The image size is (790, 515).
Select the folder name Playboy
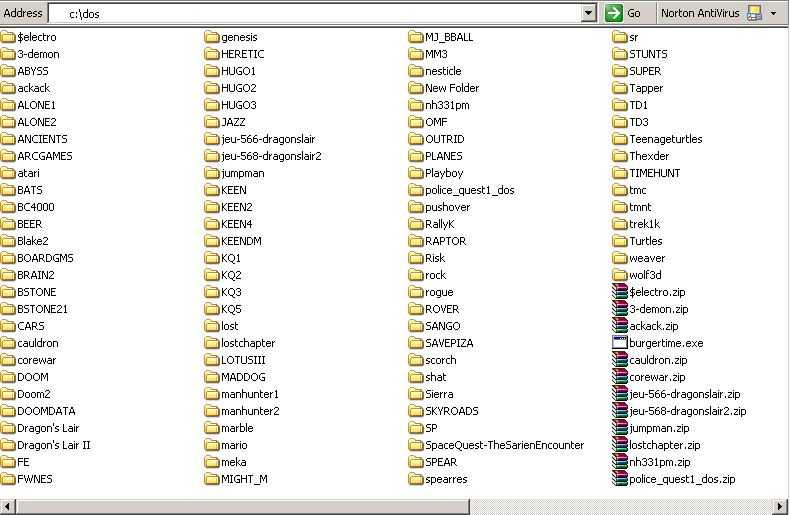[x=444, y=173]
